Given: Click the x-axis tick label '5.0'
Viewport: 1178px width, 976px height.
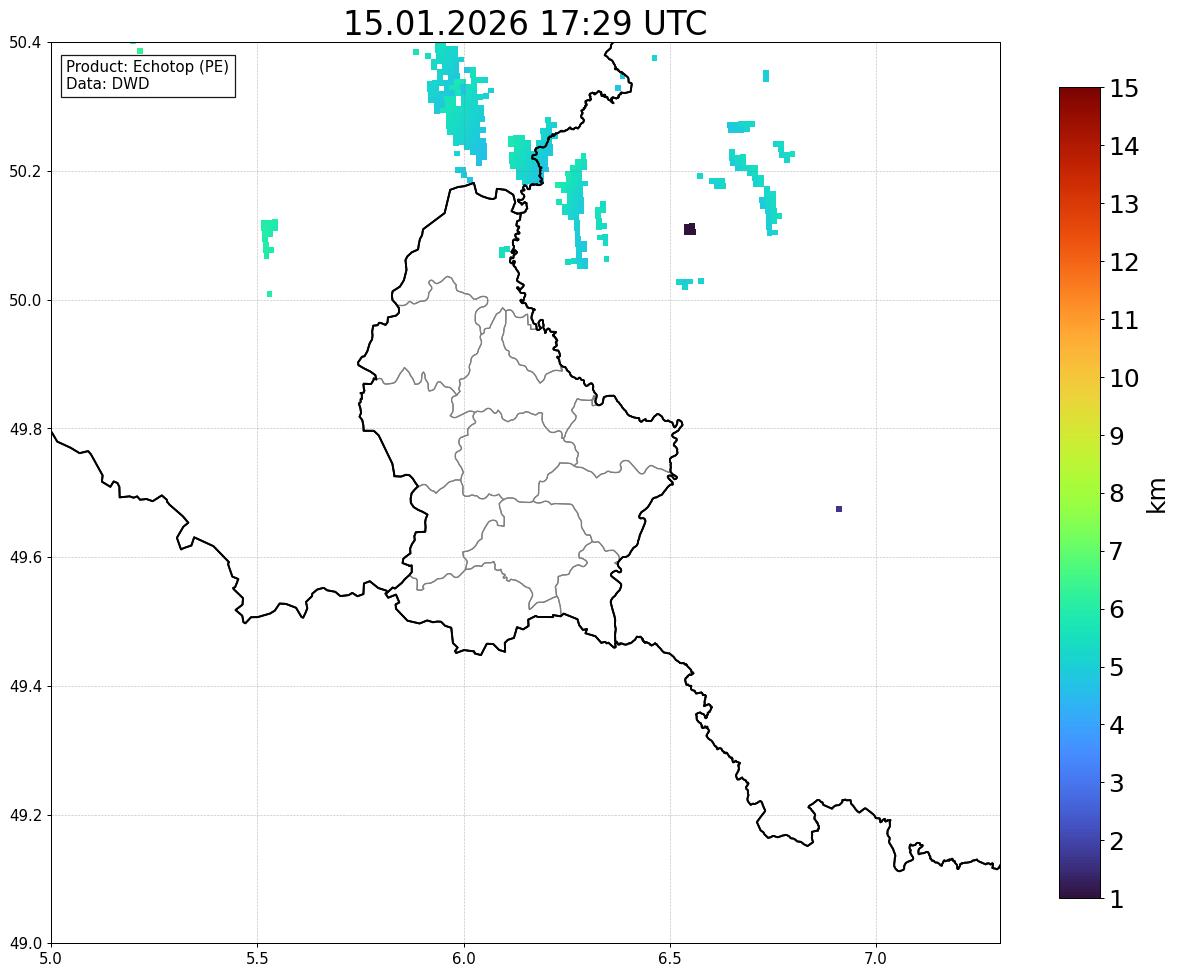Looking at the screenshot, I should (51, 959).
